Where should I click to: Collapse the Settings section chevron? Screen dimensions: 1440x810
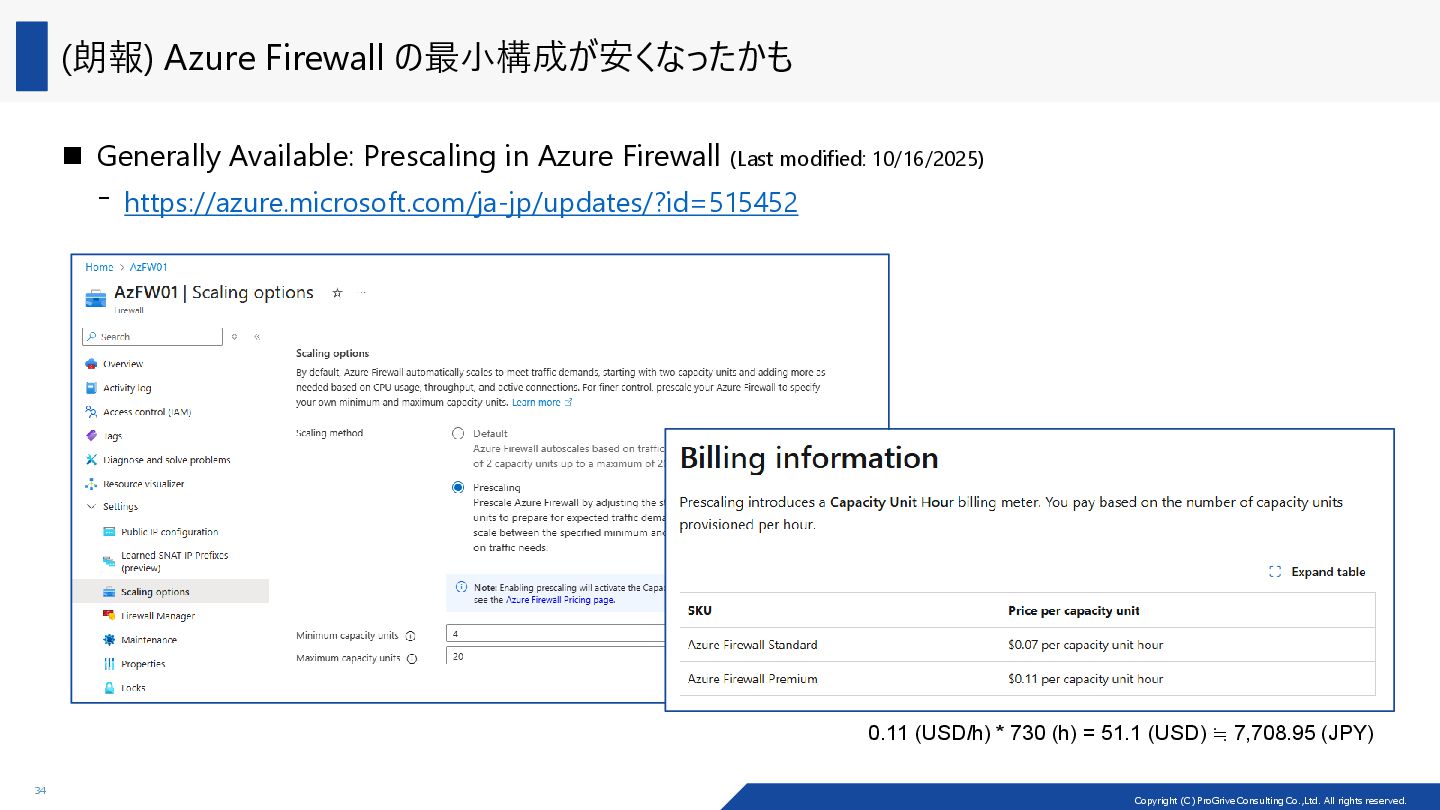pyautogui.click(x=91, y=507)
